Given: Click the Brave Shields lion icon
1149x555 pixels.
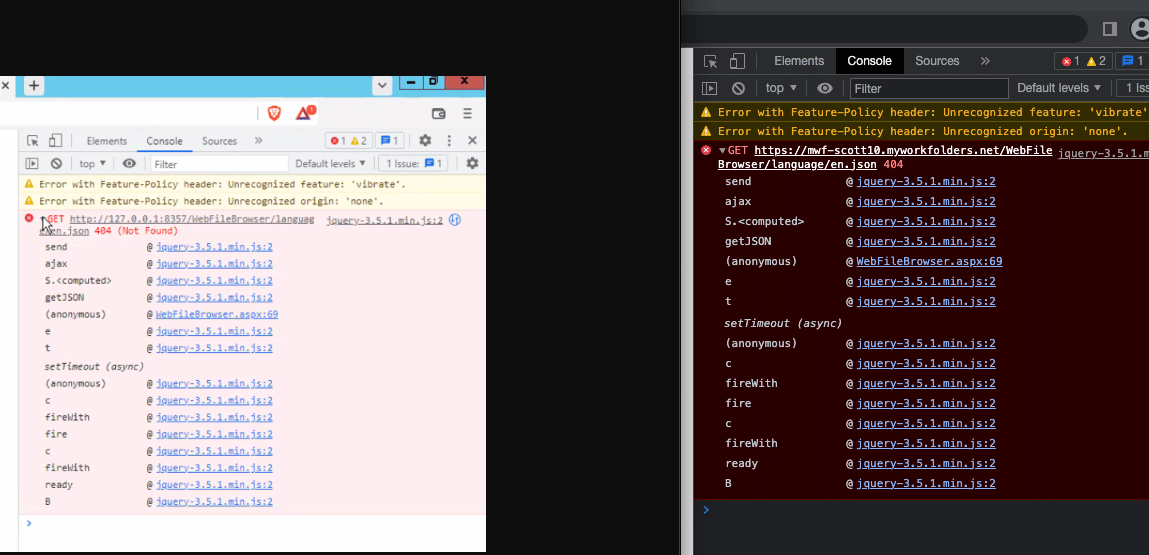Looking at the screenshot, I should (274, 113).
